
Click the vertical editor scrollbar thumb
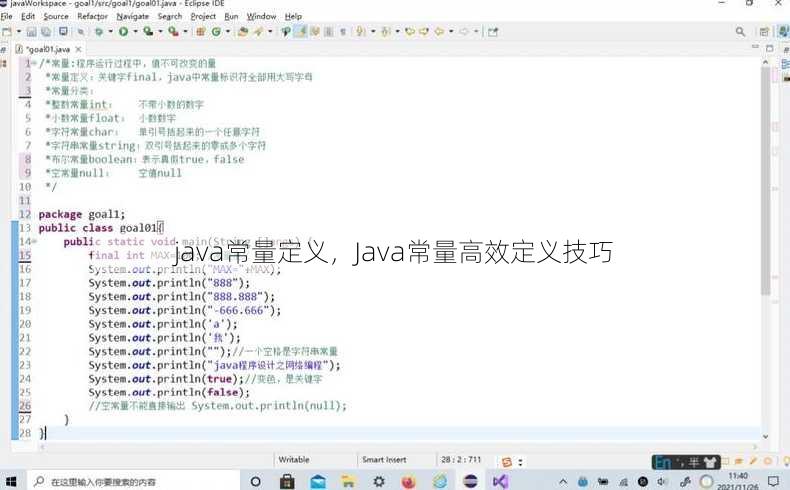(766, 181)
